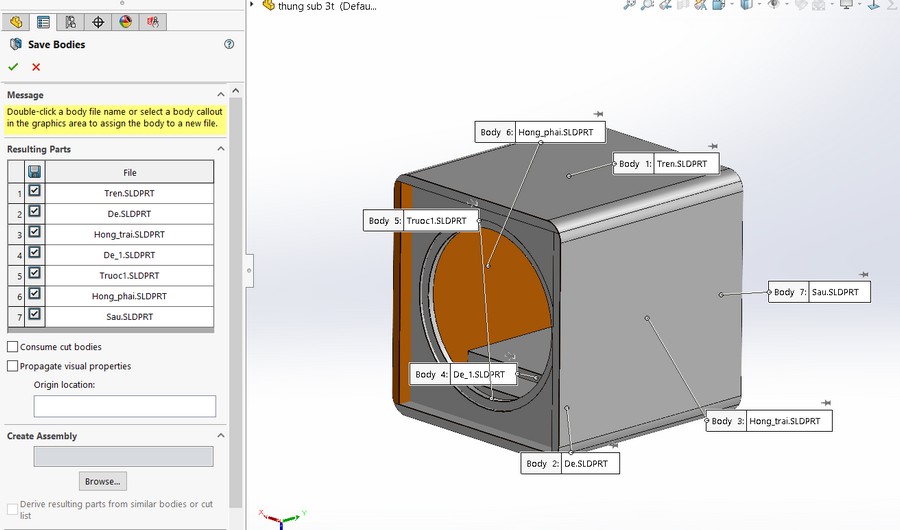This screenshot has height=530, width=900.
Task: Uncheck save box for De.SLDPRT row
Action: click(34, 211)
